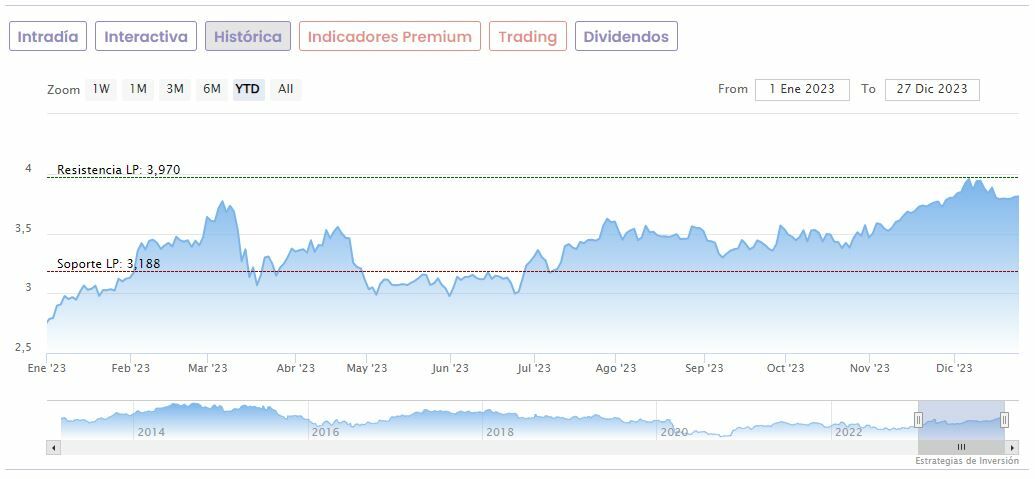Click the From date field
1035x479 pixels.
click(x=802, y=89)
